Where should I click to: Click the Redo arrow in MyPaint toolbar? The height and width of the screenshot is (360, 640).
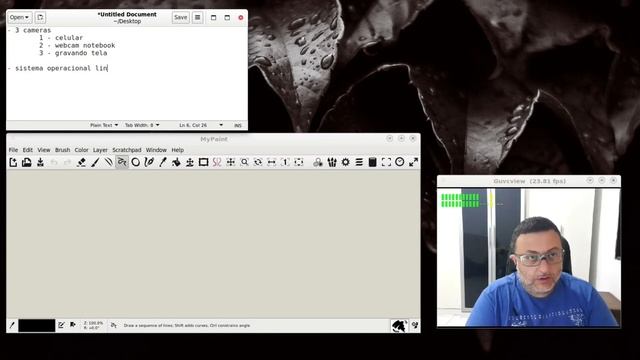pos(67,162)
